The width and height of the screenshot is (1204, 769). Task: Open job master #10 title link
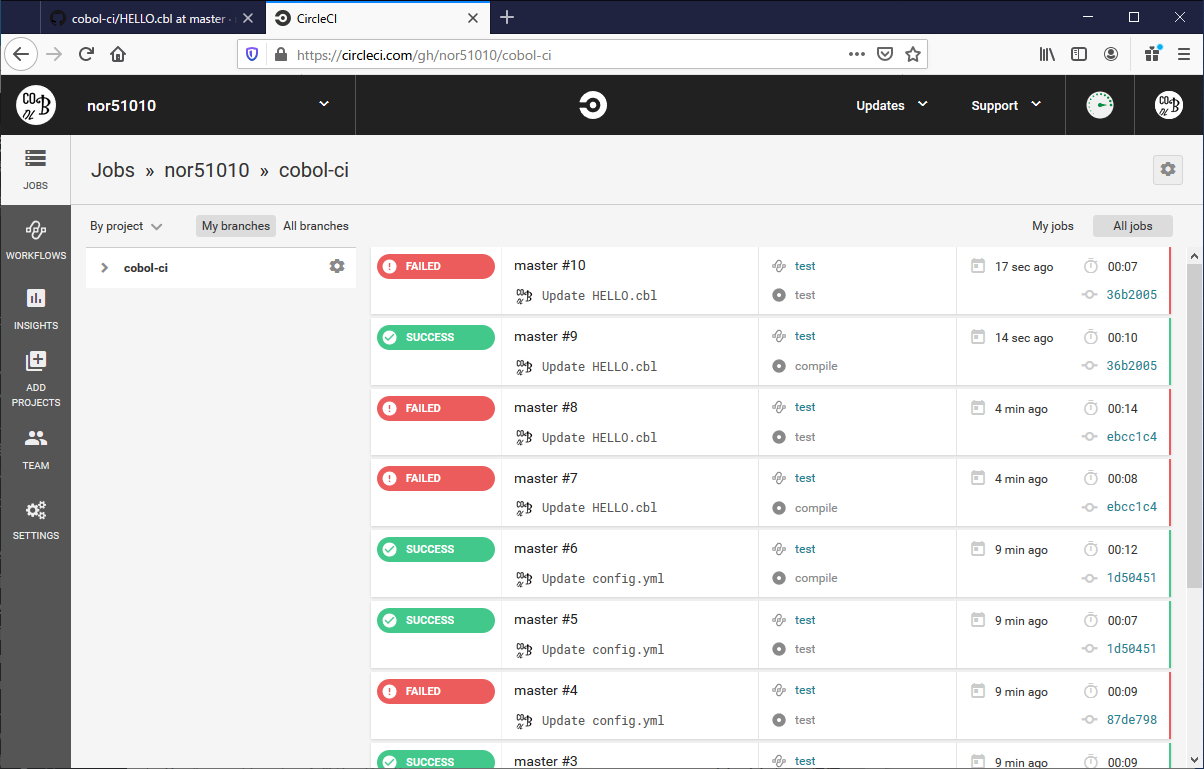point(550,265)
